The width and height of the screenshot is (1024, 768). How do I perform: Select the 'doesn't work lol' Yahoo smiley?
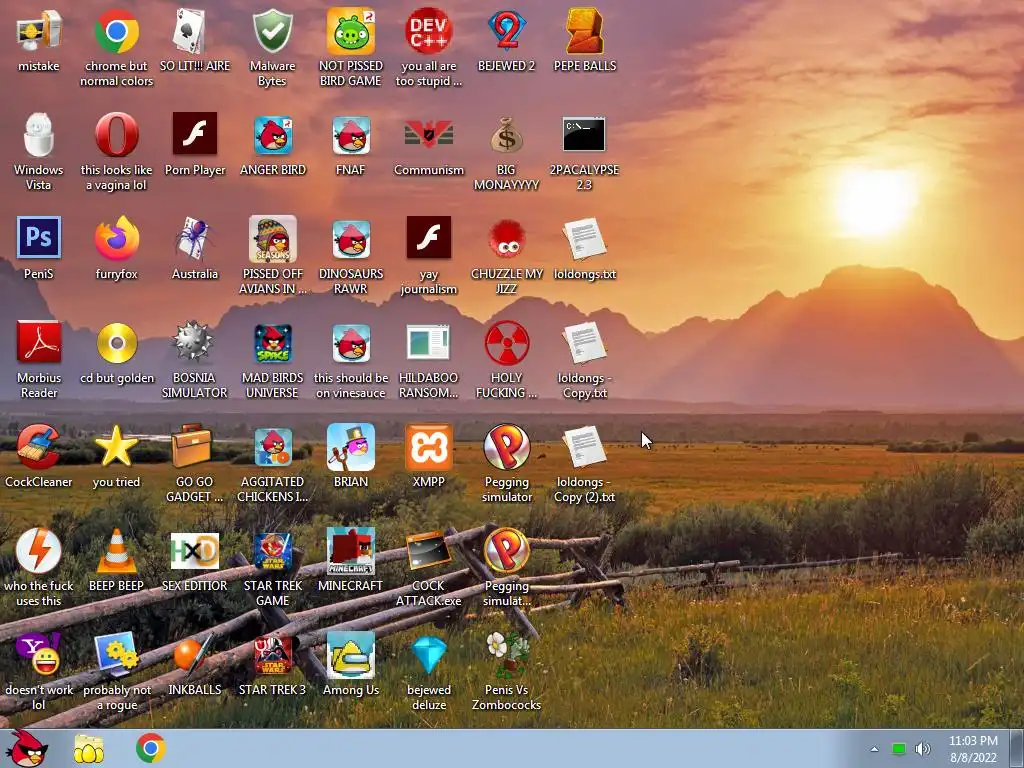tap(39, 654)
